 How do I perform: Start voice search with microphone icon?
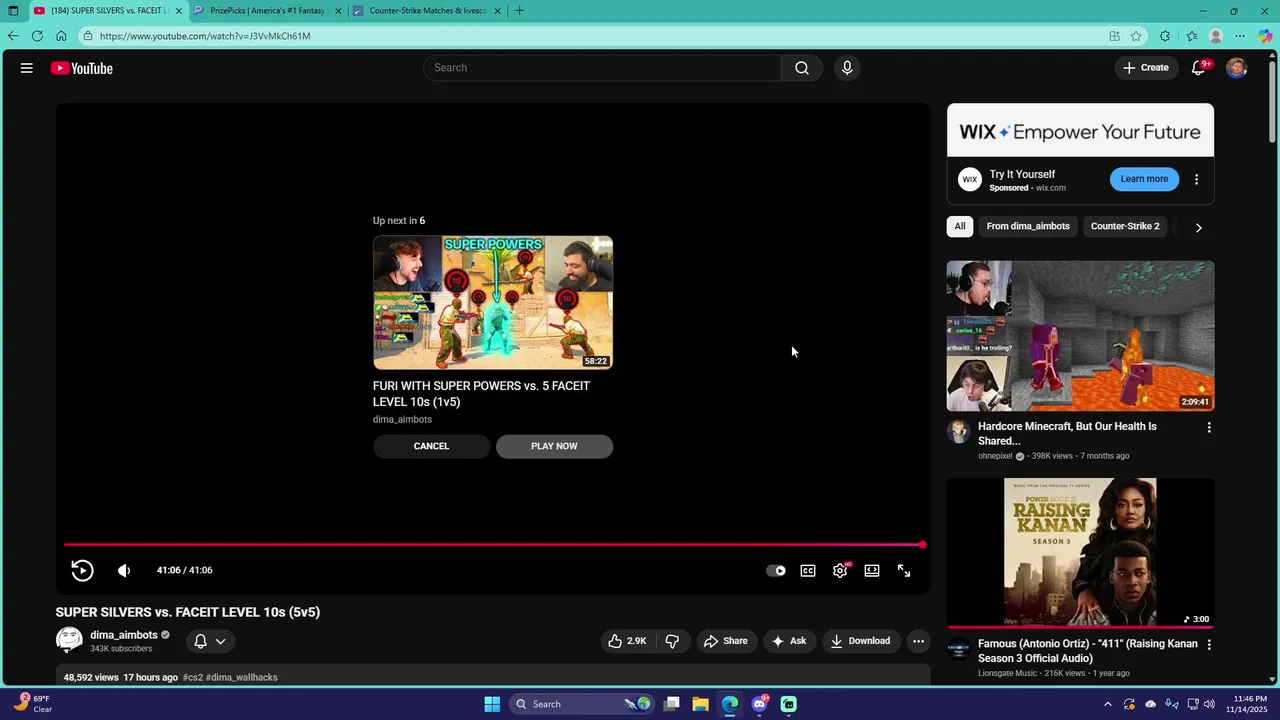tap(847, 68)
